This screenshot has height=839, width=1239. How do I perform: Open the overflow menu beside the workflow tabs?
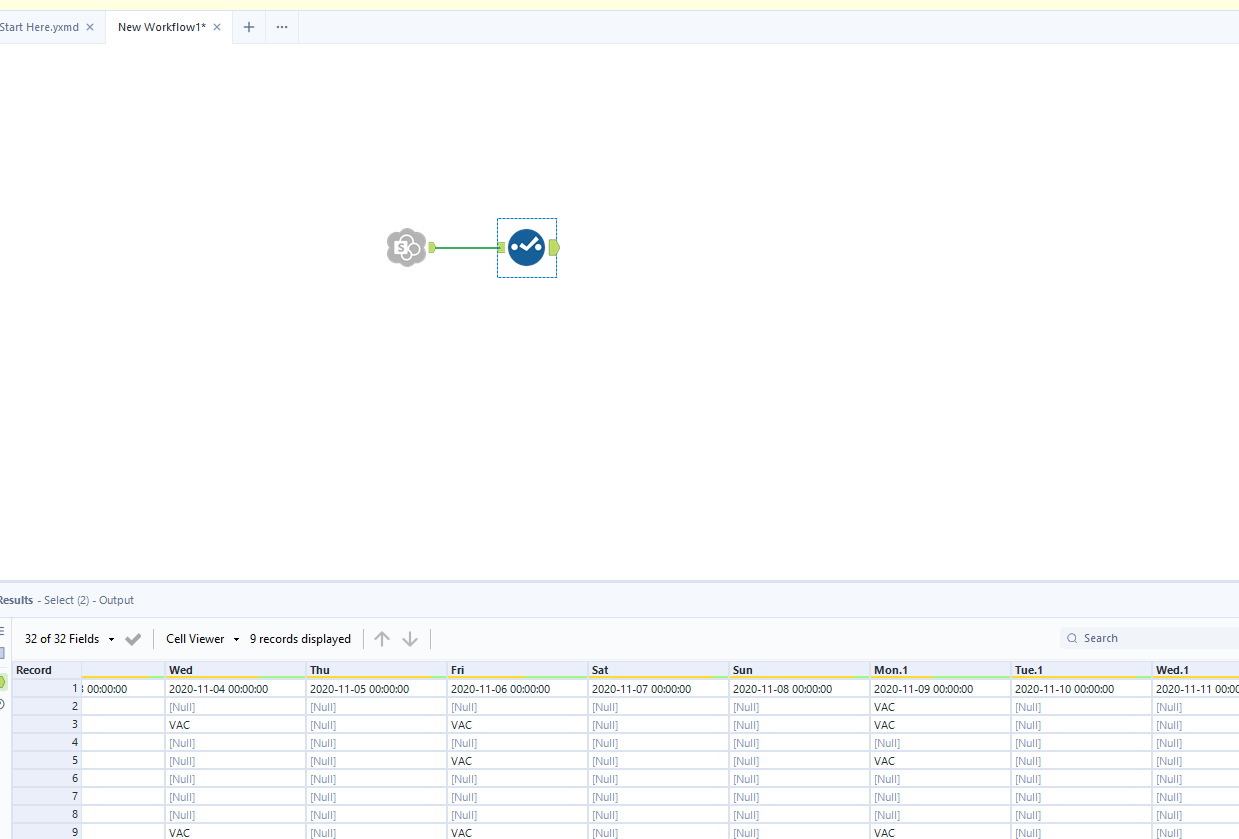pos(281,27)
